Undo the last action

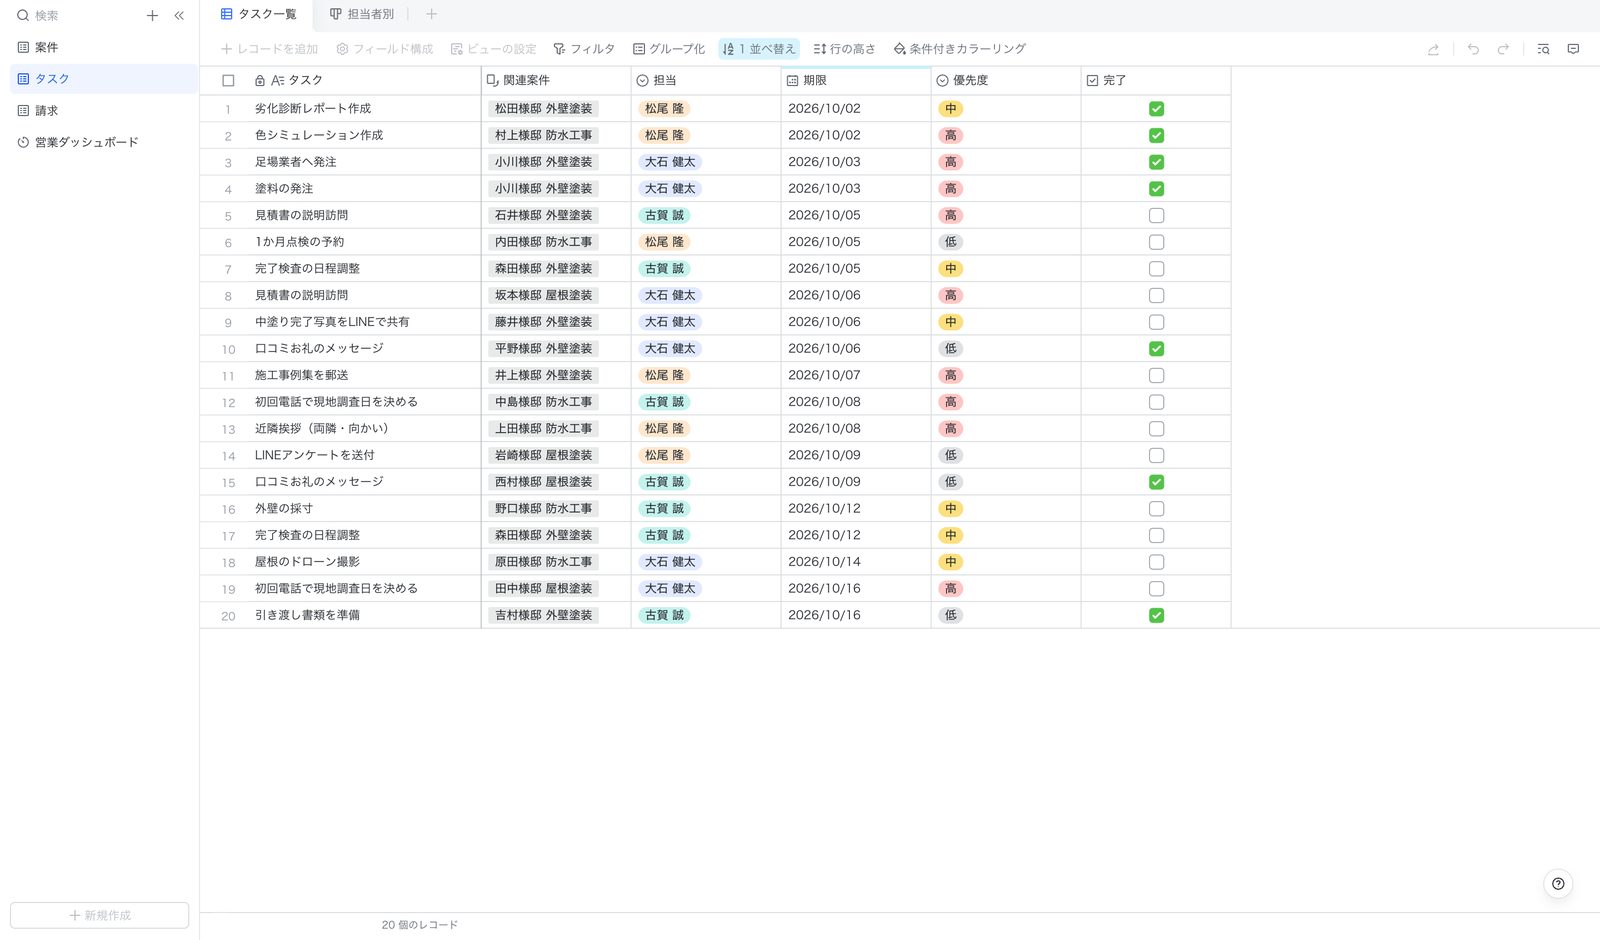pyautogui.click(x=1473, y=49)
